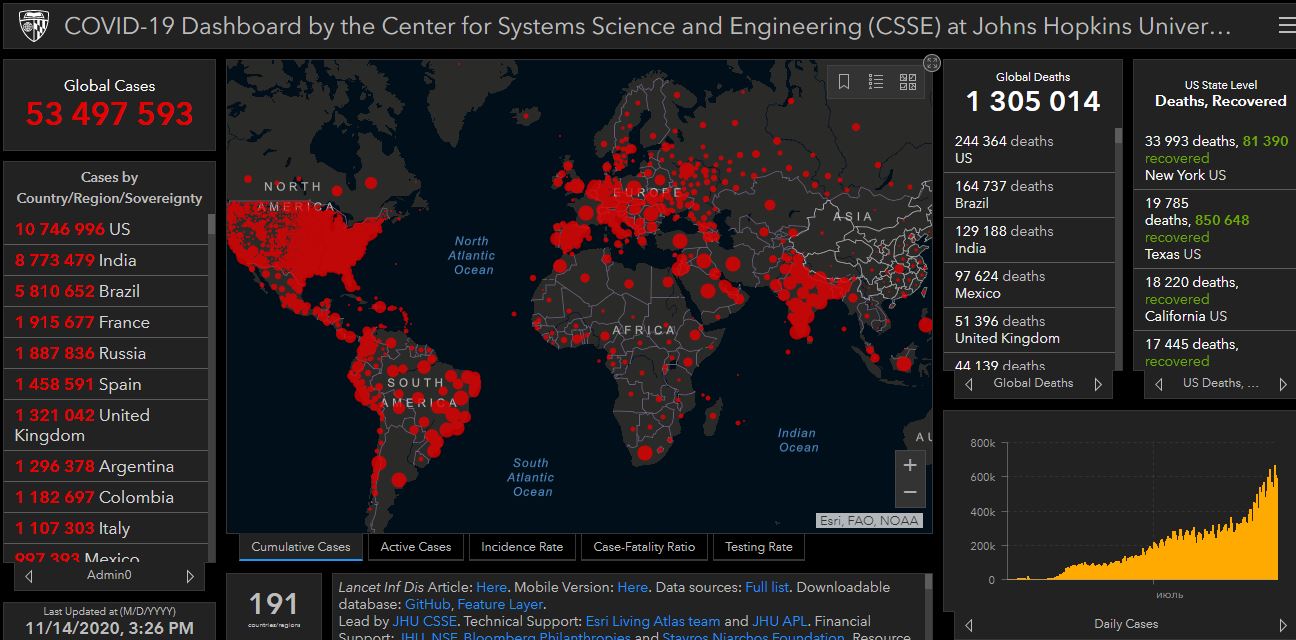Open the Full list data sources link
The image size is (1296, 640).
(767, 587)
